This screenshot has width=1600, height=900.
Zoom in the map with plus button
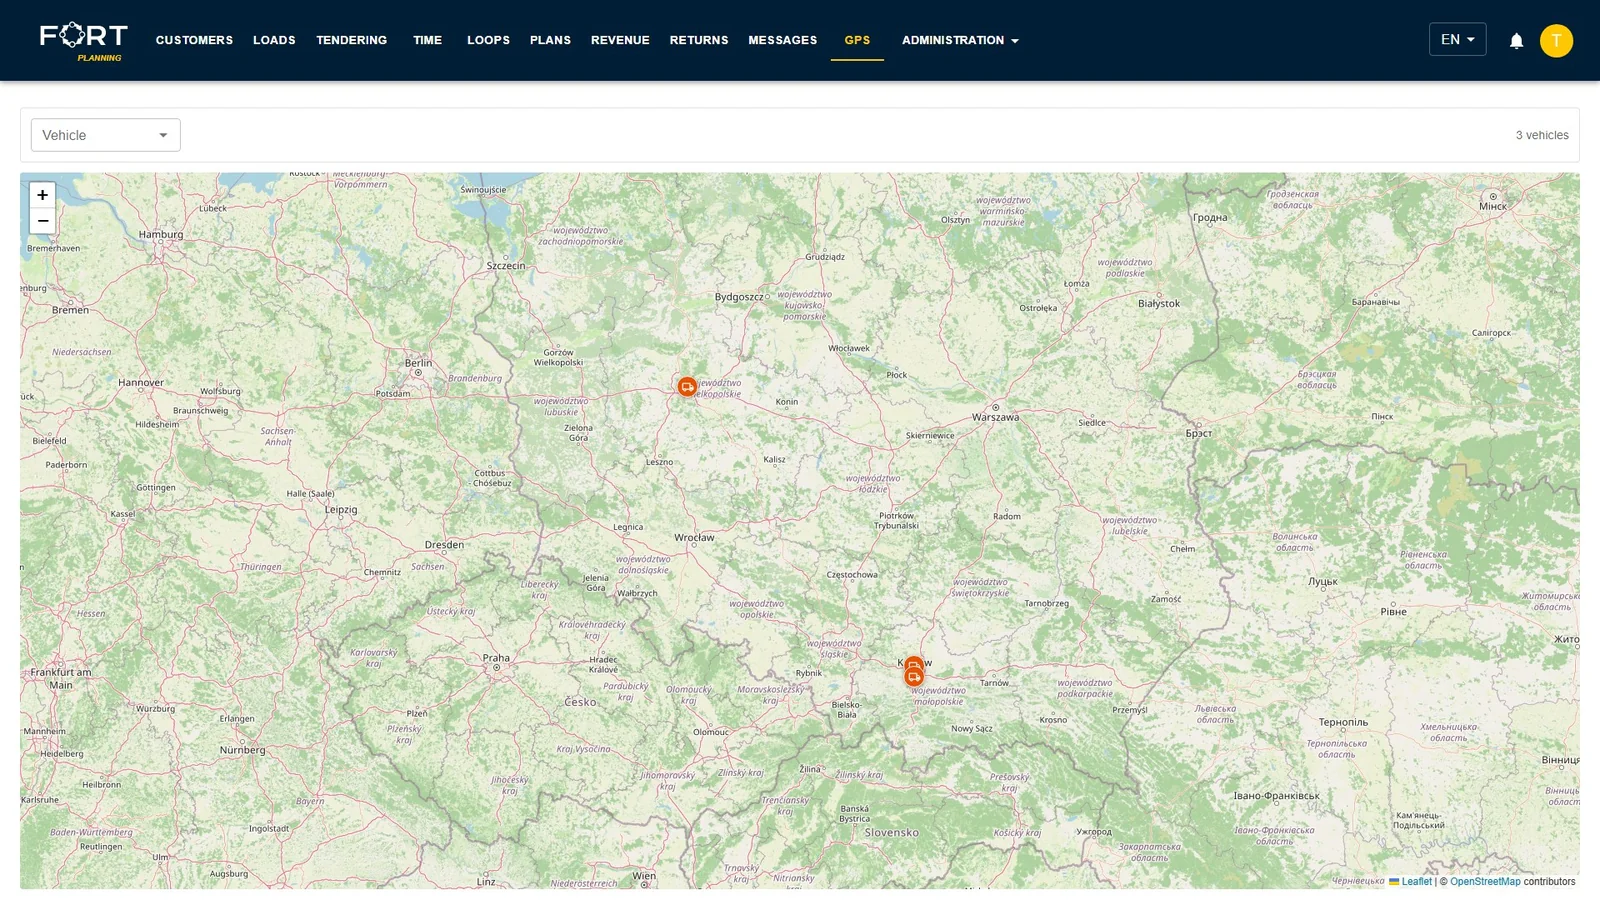click(x=43, y=195)
